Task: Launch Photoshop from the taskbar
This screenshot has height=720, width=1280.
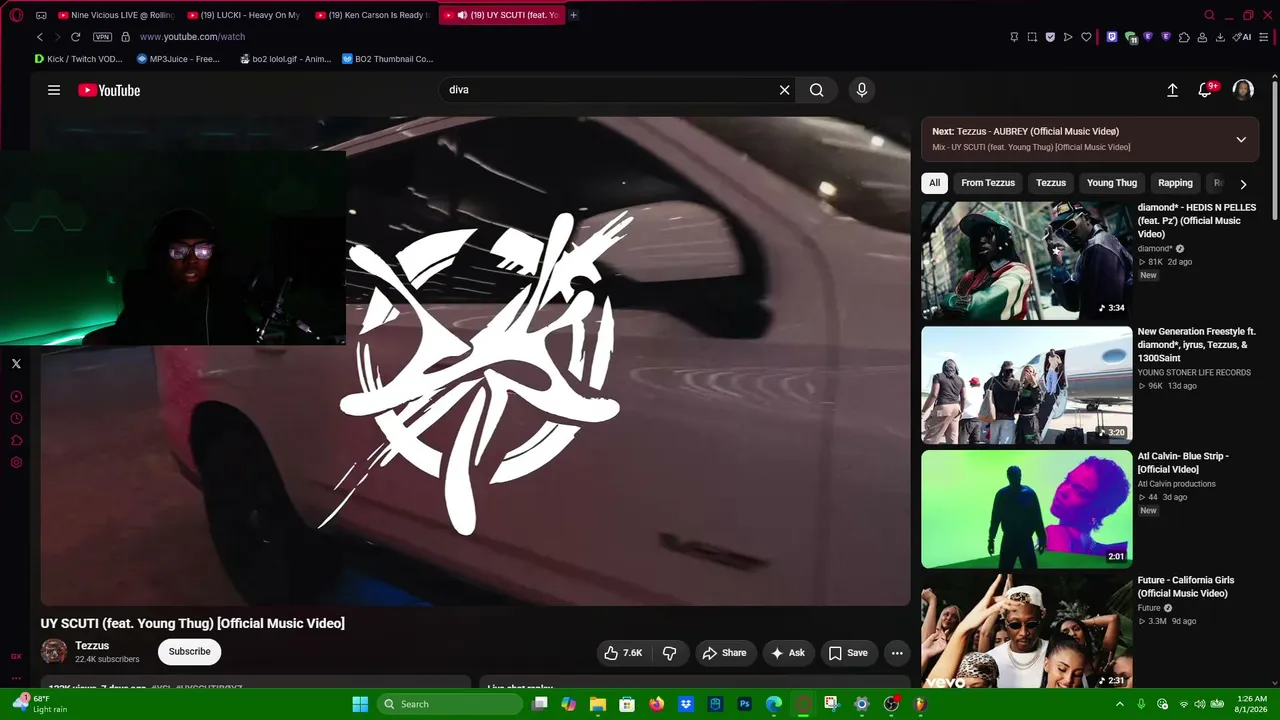Action: (744, 704)
